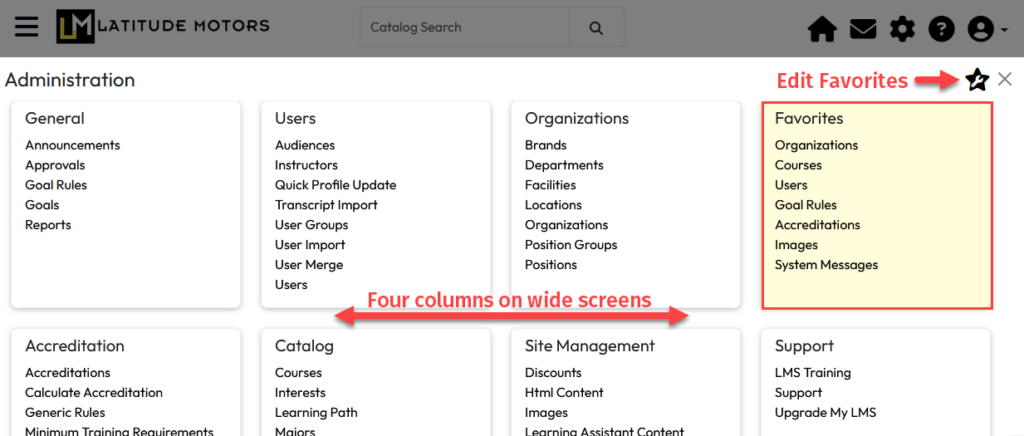
Task: Go to the Home page icon
Action: 822,30
